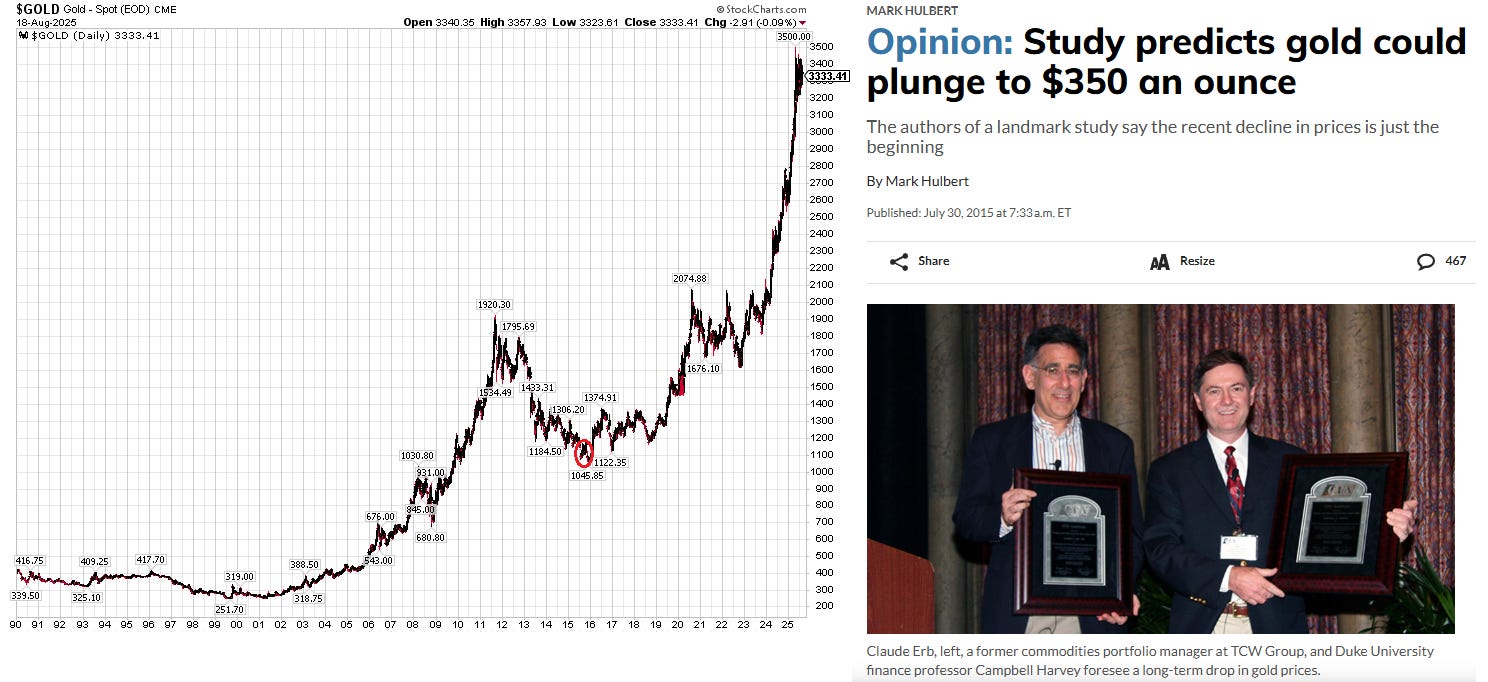Click the 1122.35 price label
Image resolution: width=1488 pixels, height=682 pixels.
(x=610, y=463)
